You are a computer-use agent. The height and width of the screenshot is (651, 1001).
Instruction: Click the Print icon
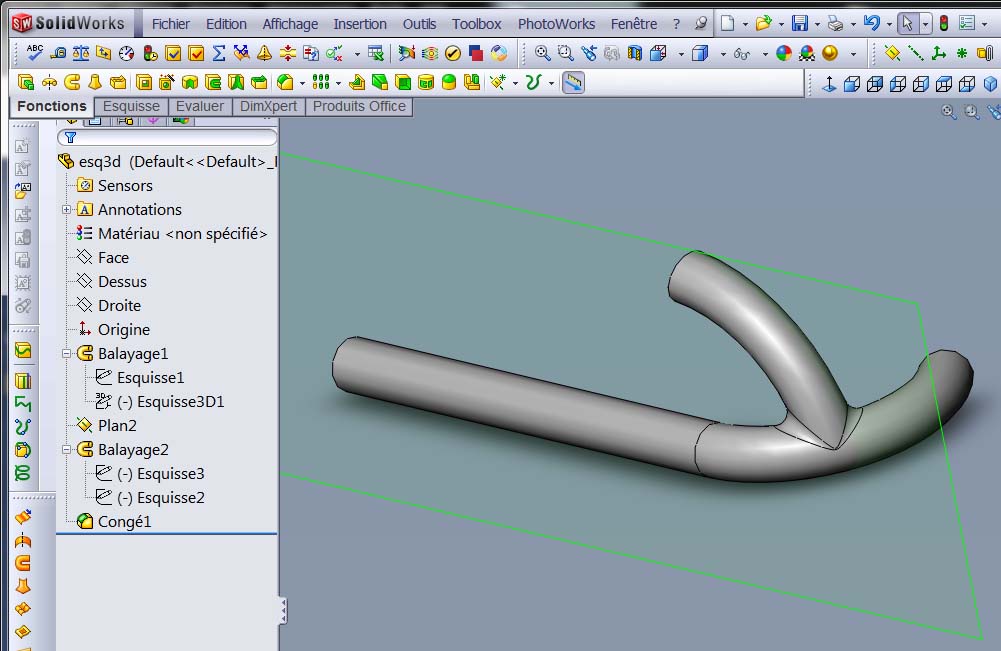pos(836,24)
